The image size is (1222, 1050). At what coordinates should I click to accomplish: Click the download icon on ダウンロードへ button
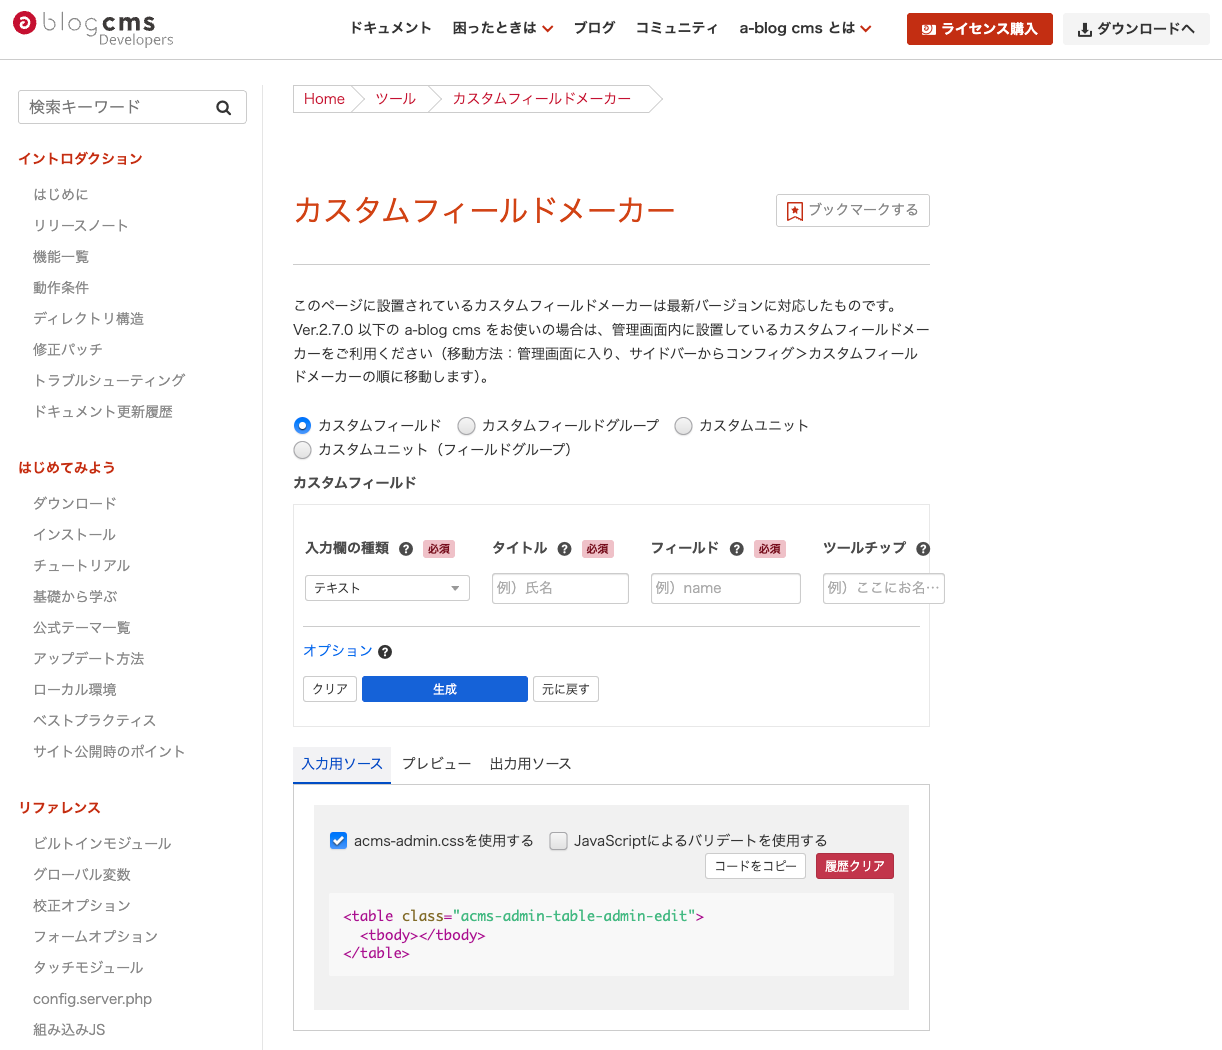click(x=1083, y=29)
